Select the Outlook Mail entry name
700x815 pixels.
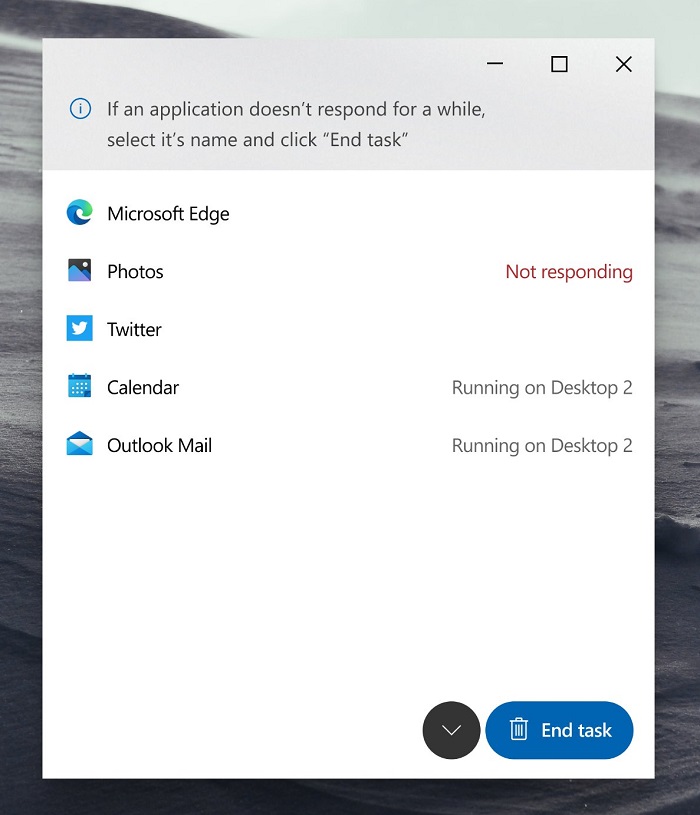[159, 446]
